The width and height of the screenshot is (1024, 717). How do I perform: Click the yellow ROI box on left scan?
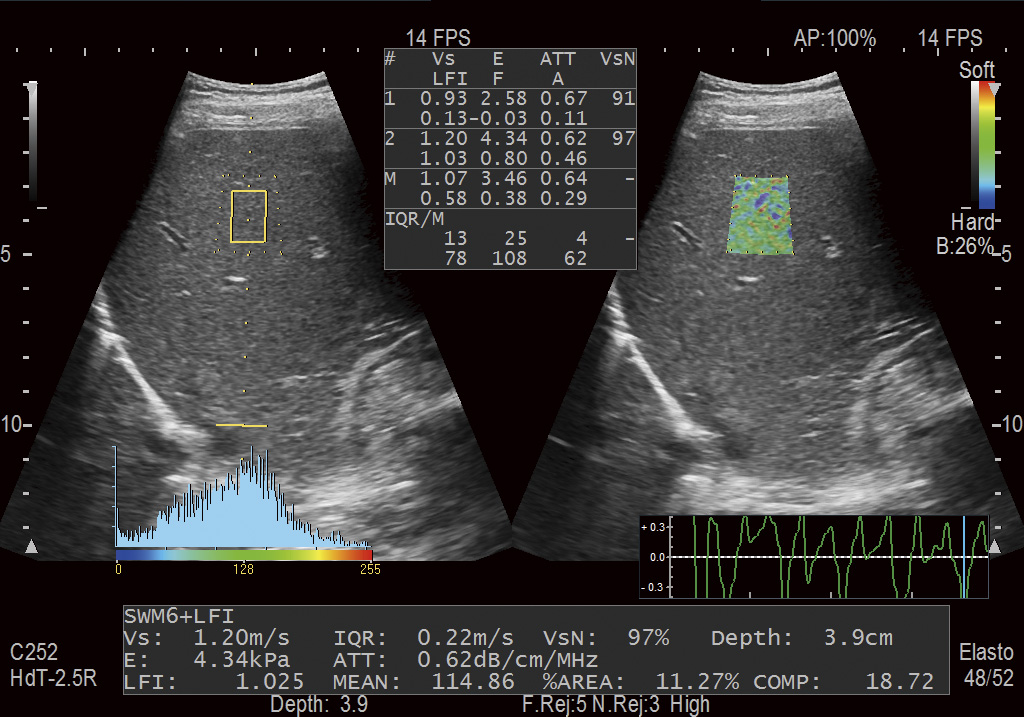tap(249, 216)
